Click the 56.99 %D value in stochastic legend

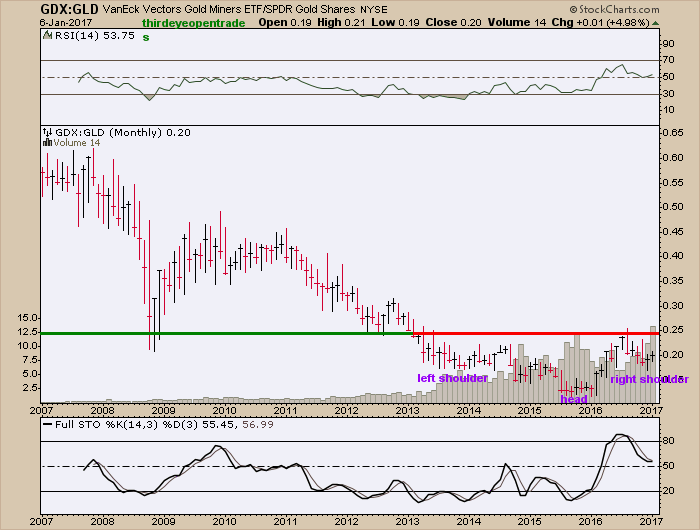258,425
